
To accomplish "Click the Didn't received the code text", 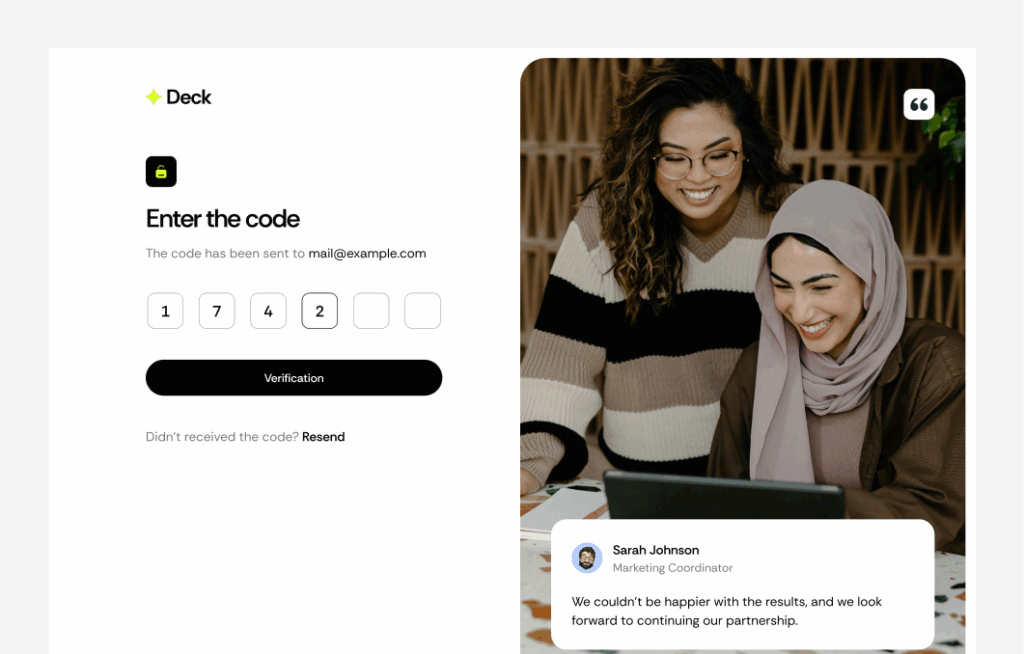I will click(222, 436).
